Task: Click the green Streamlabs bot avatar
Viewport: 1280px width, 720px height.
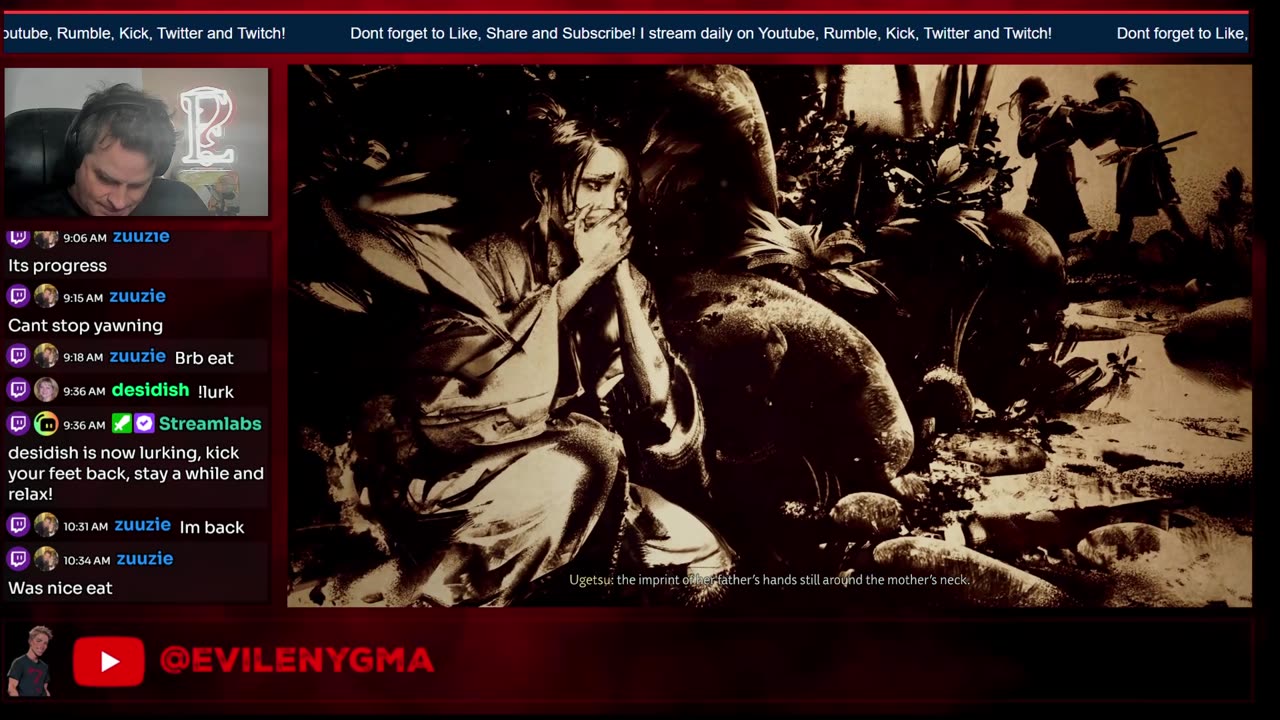Action: pyautogui.click(x=46, y=424)
